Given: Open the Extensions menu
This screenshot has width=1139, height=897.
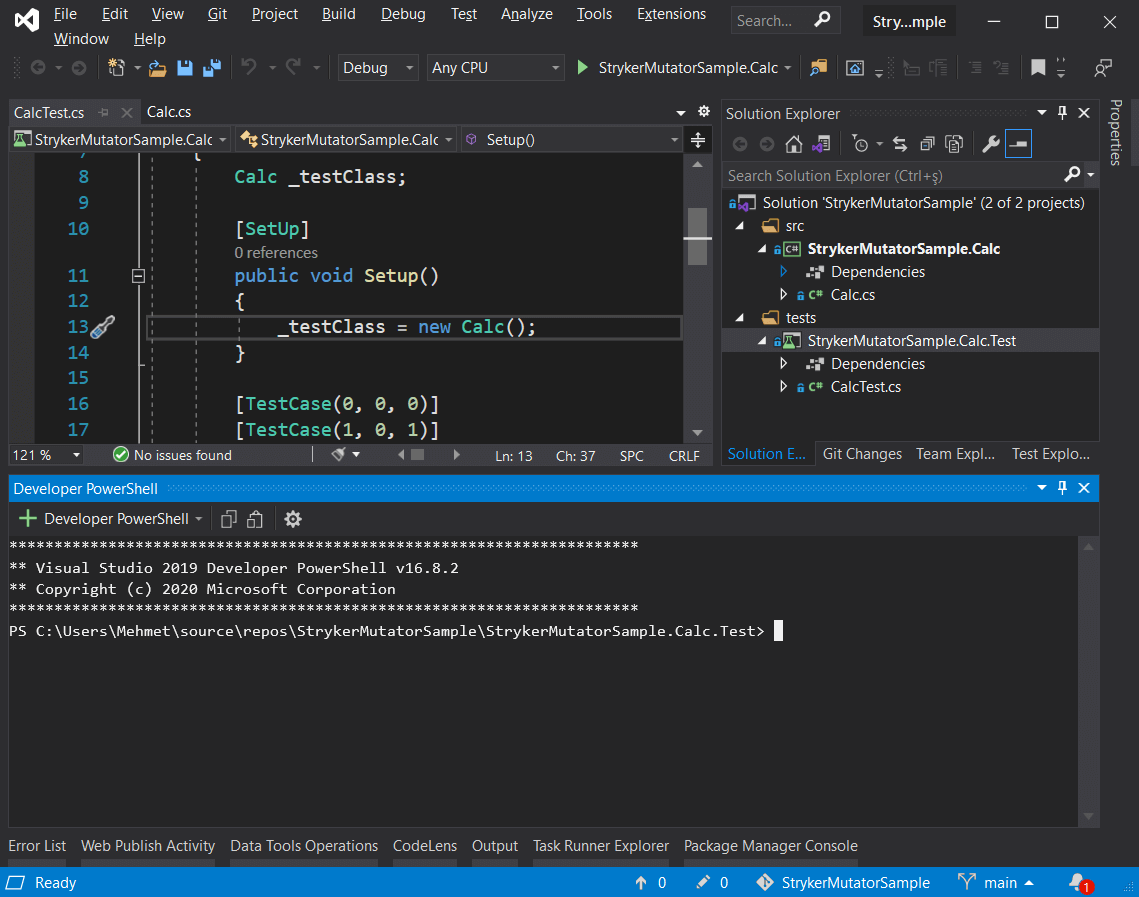Looking at the screenshot, I should coord(671,14).
